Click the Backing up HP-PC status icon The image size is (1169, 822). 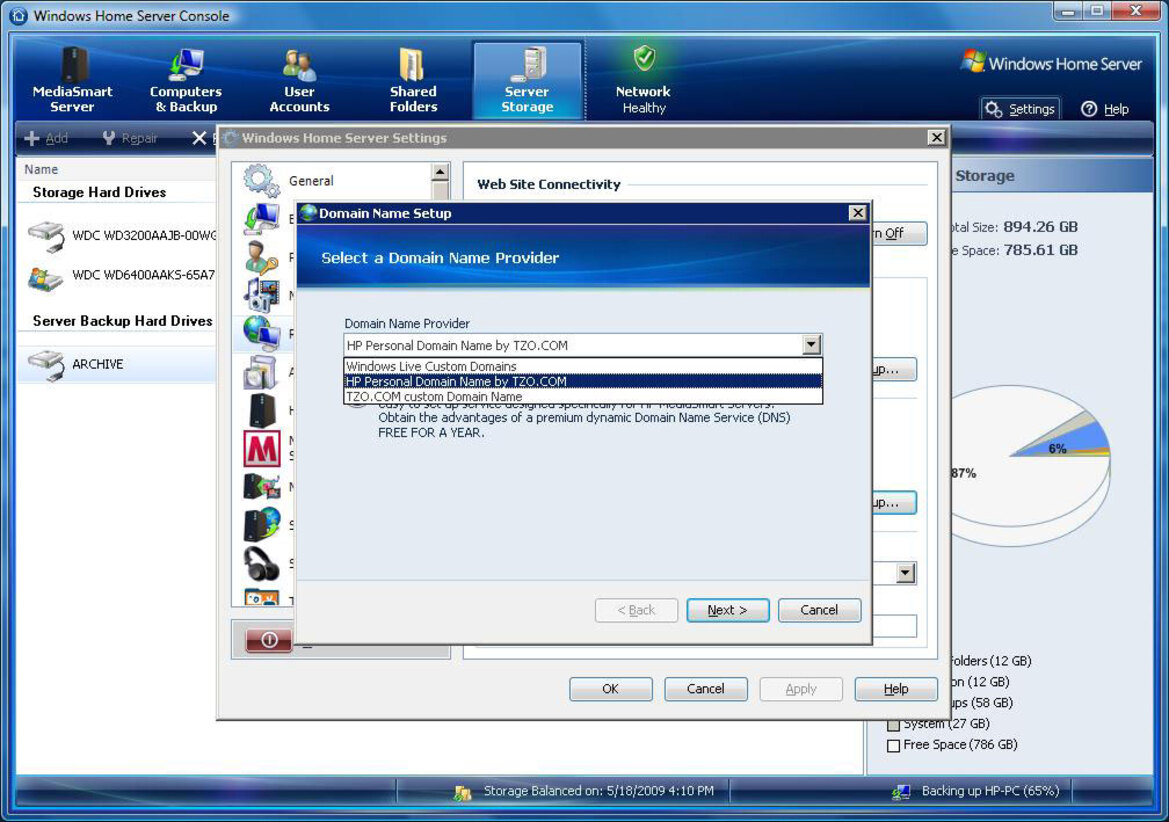[x=901, y=792]
